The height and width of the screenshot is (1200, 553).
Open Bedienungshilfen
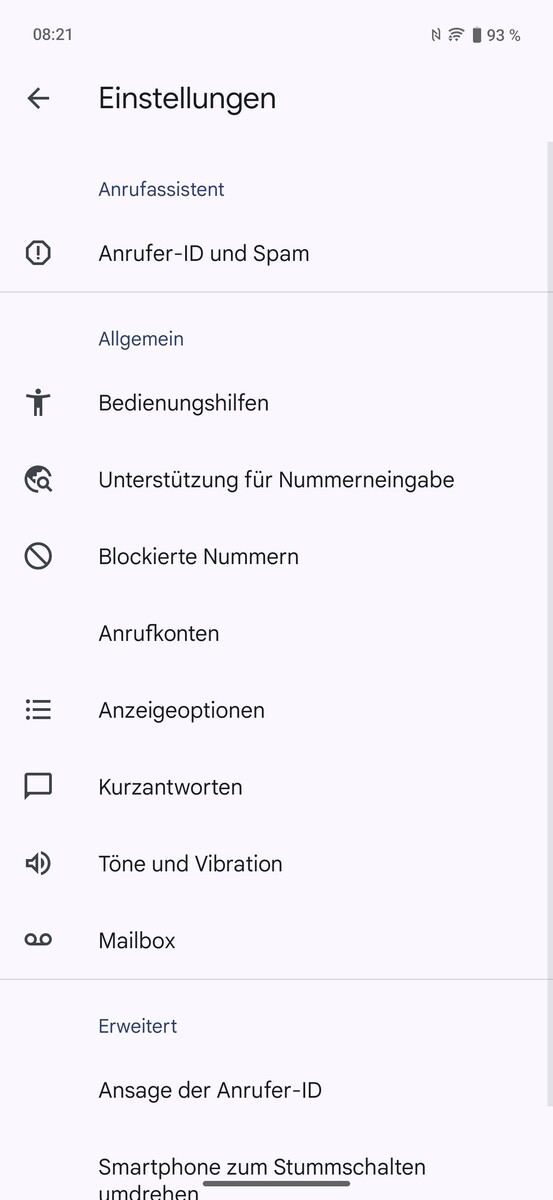tap(276, 403)
